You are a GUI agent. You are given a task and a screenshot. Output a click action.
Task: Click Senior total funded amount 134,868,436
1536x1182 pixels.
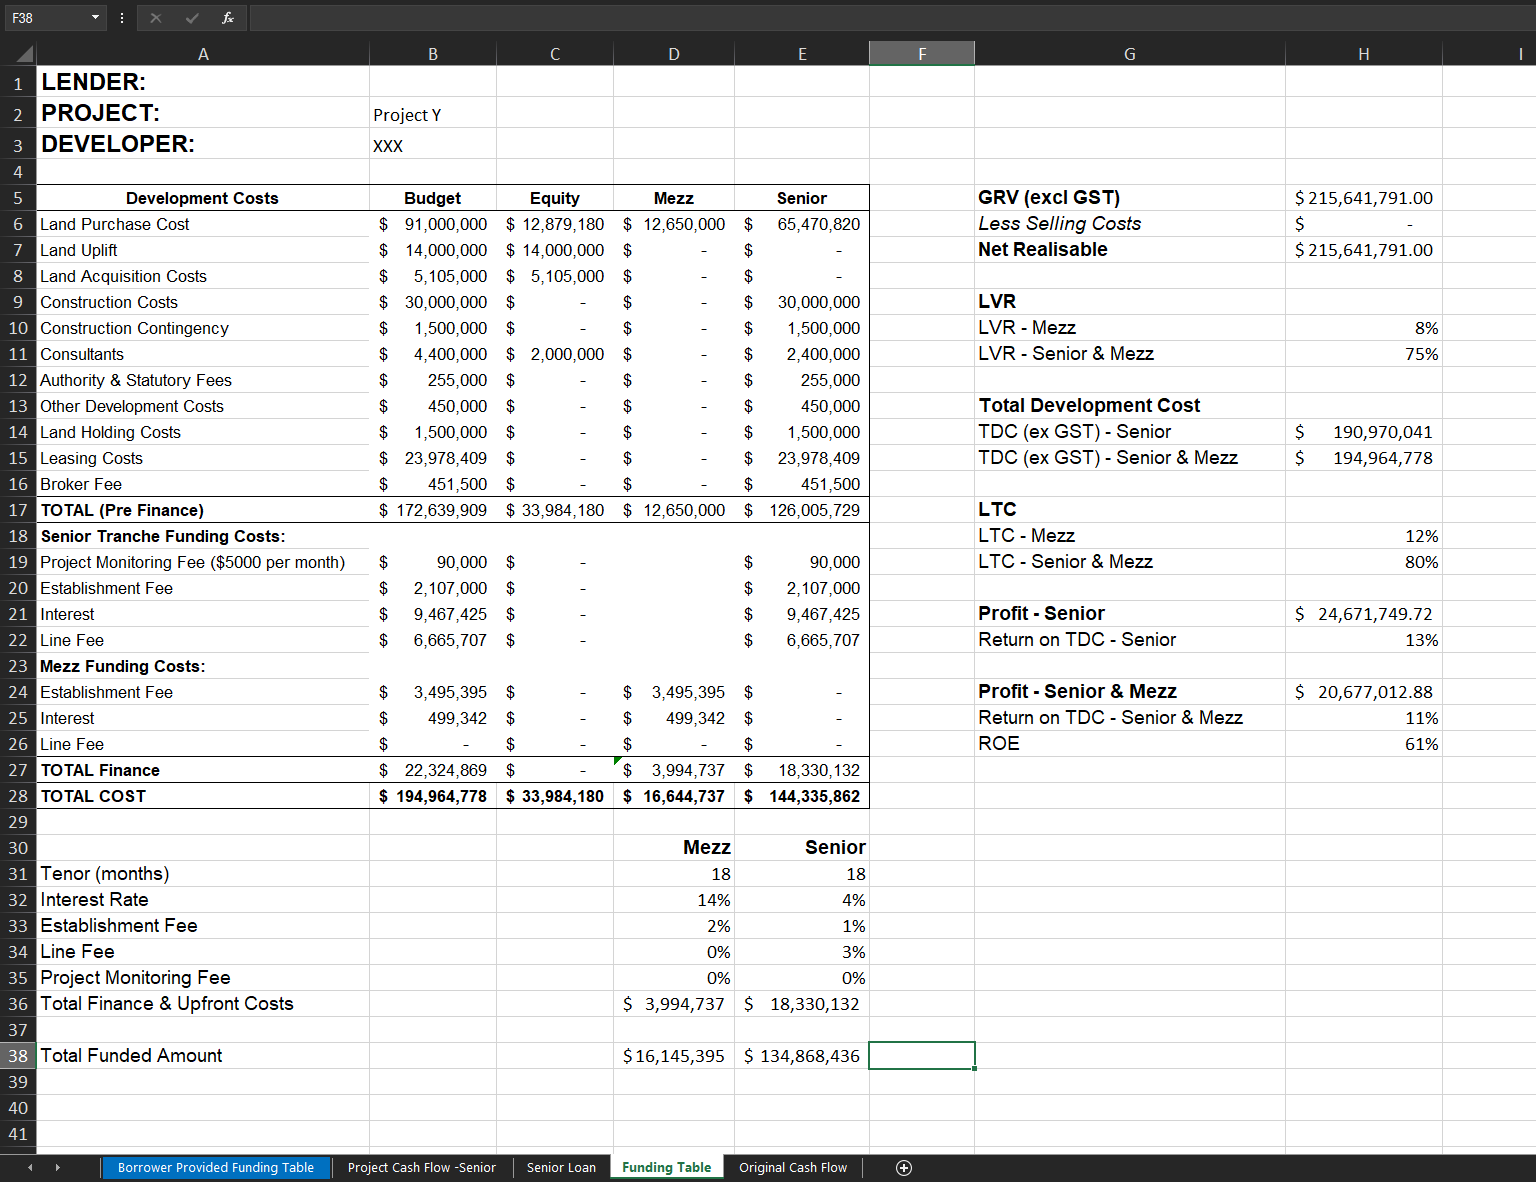802,1056
